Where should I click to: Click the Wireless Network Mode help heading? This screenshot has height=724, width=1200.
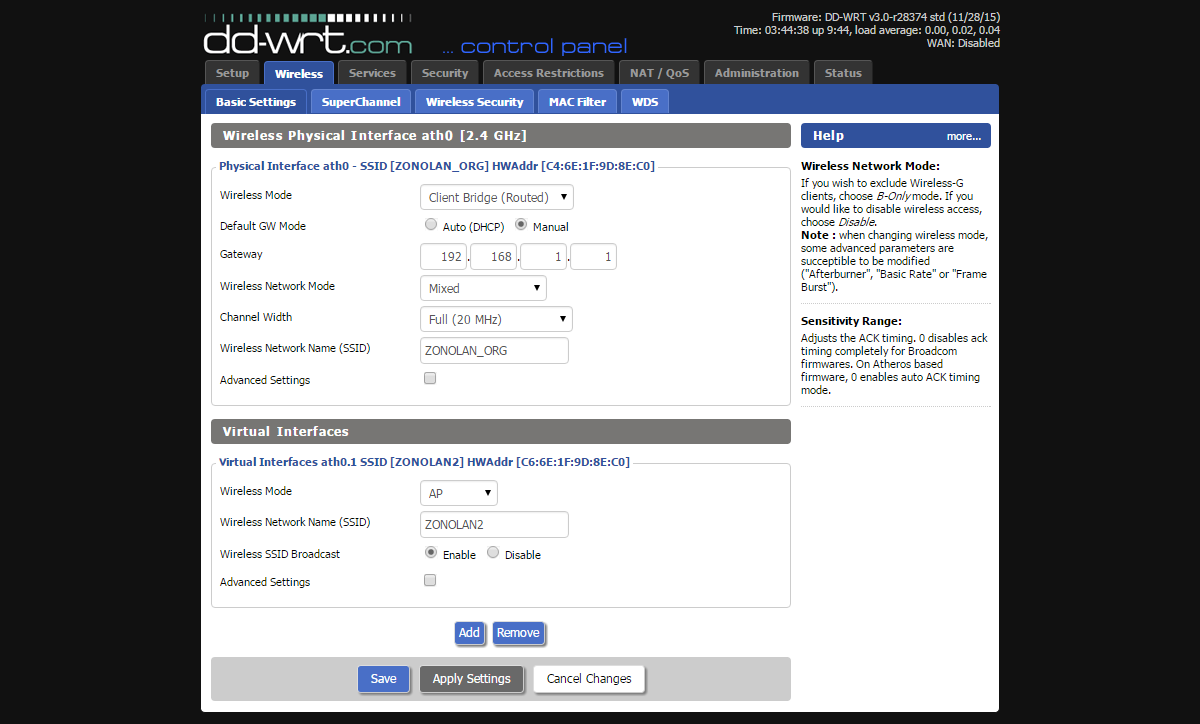pyautogui.click(x=870, y=166)
